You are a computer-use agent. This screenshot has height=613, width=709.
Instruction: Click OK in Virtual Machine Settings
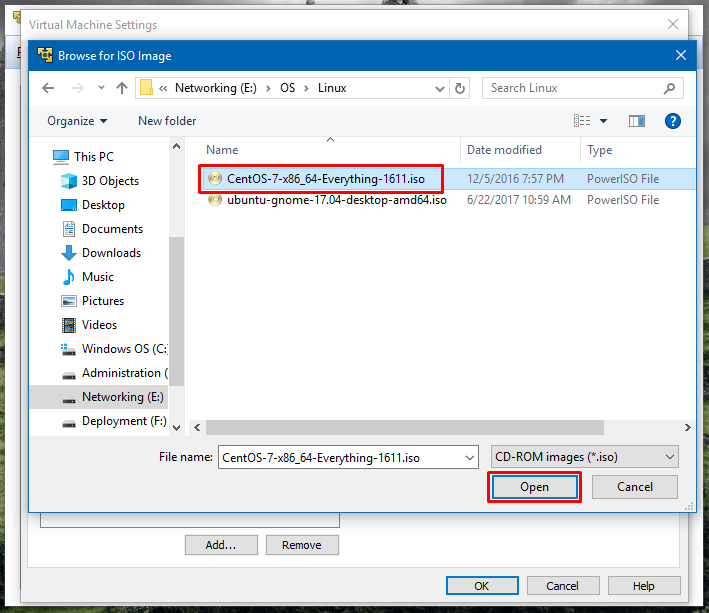[x=482, y=586]
